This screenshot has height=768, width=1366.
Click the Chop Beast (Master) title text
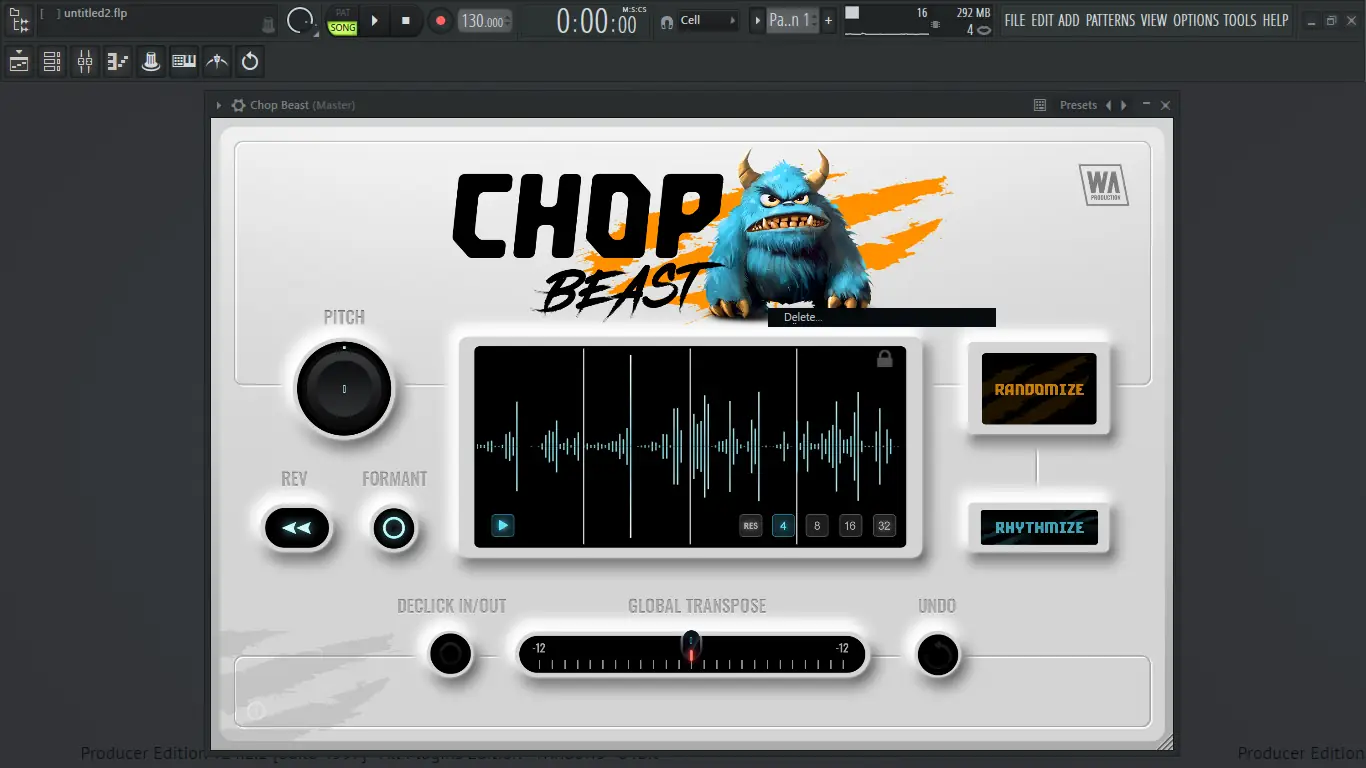click(x=302, y=105)
